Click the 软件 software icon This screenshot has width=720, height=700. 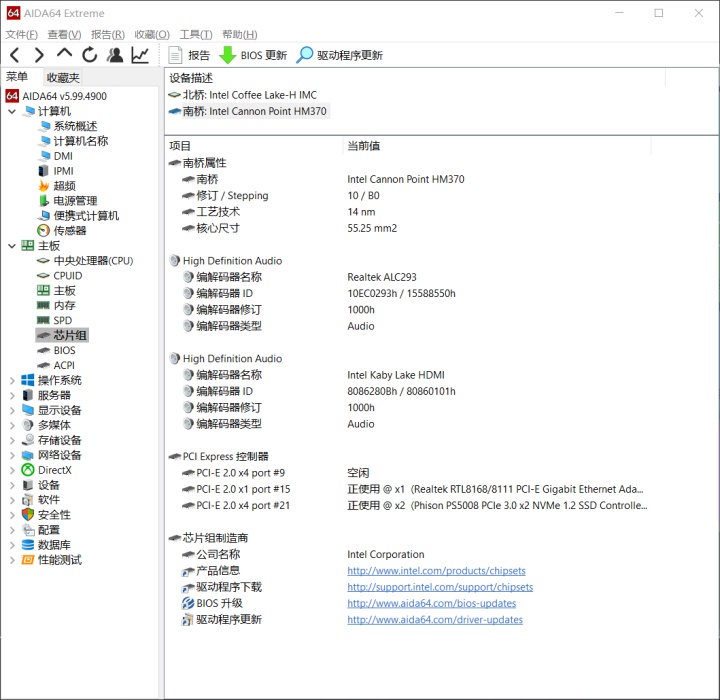28,500
